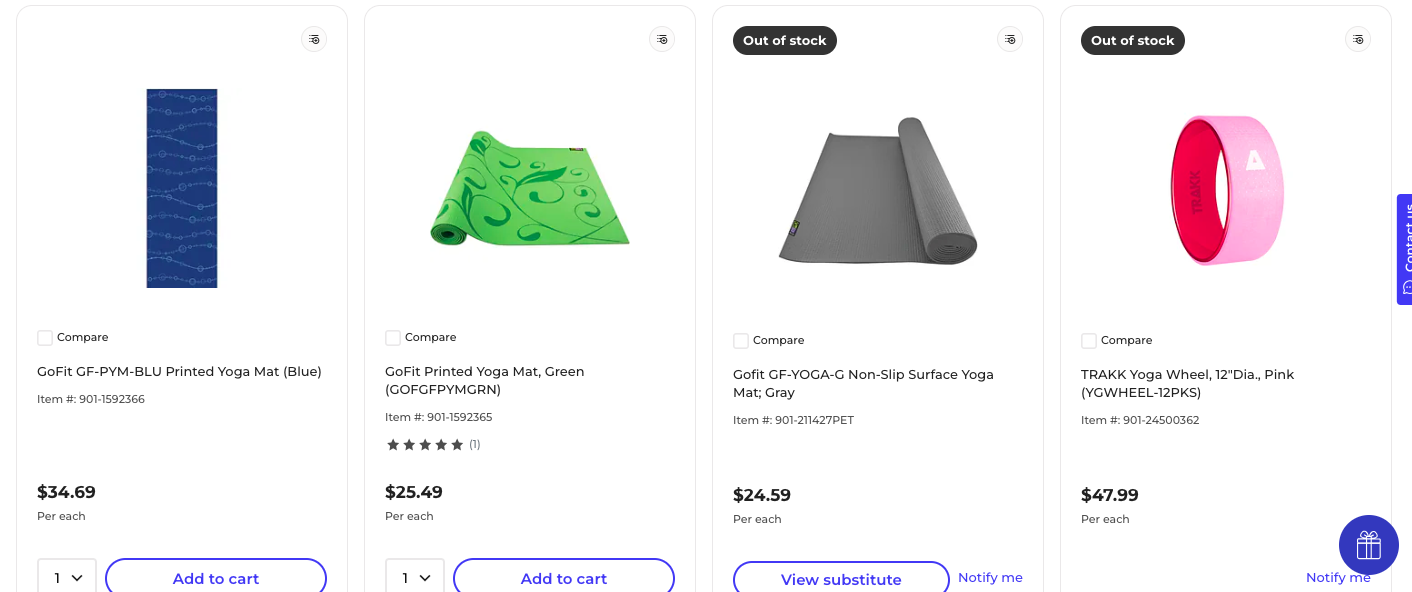
Task: Open the gift rewards floating button
Action: point(1368,545)
